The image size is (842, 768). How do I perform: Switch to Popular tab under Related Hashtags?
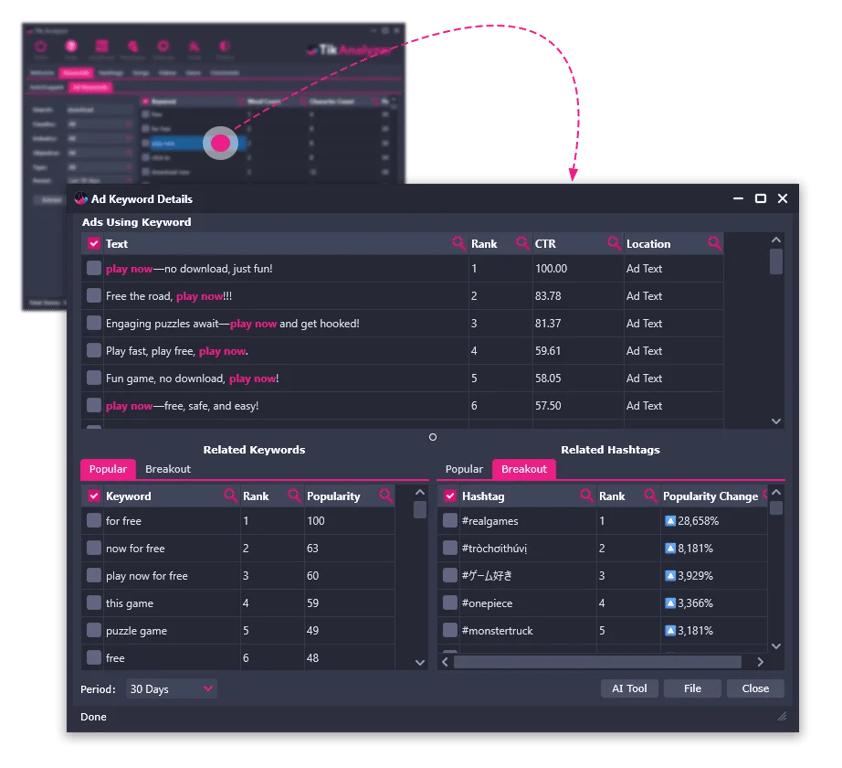[464, 469]
